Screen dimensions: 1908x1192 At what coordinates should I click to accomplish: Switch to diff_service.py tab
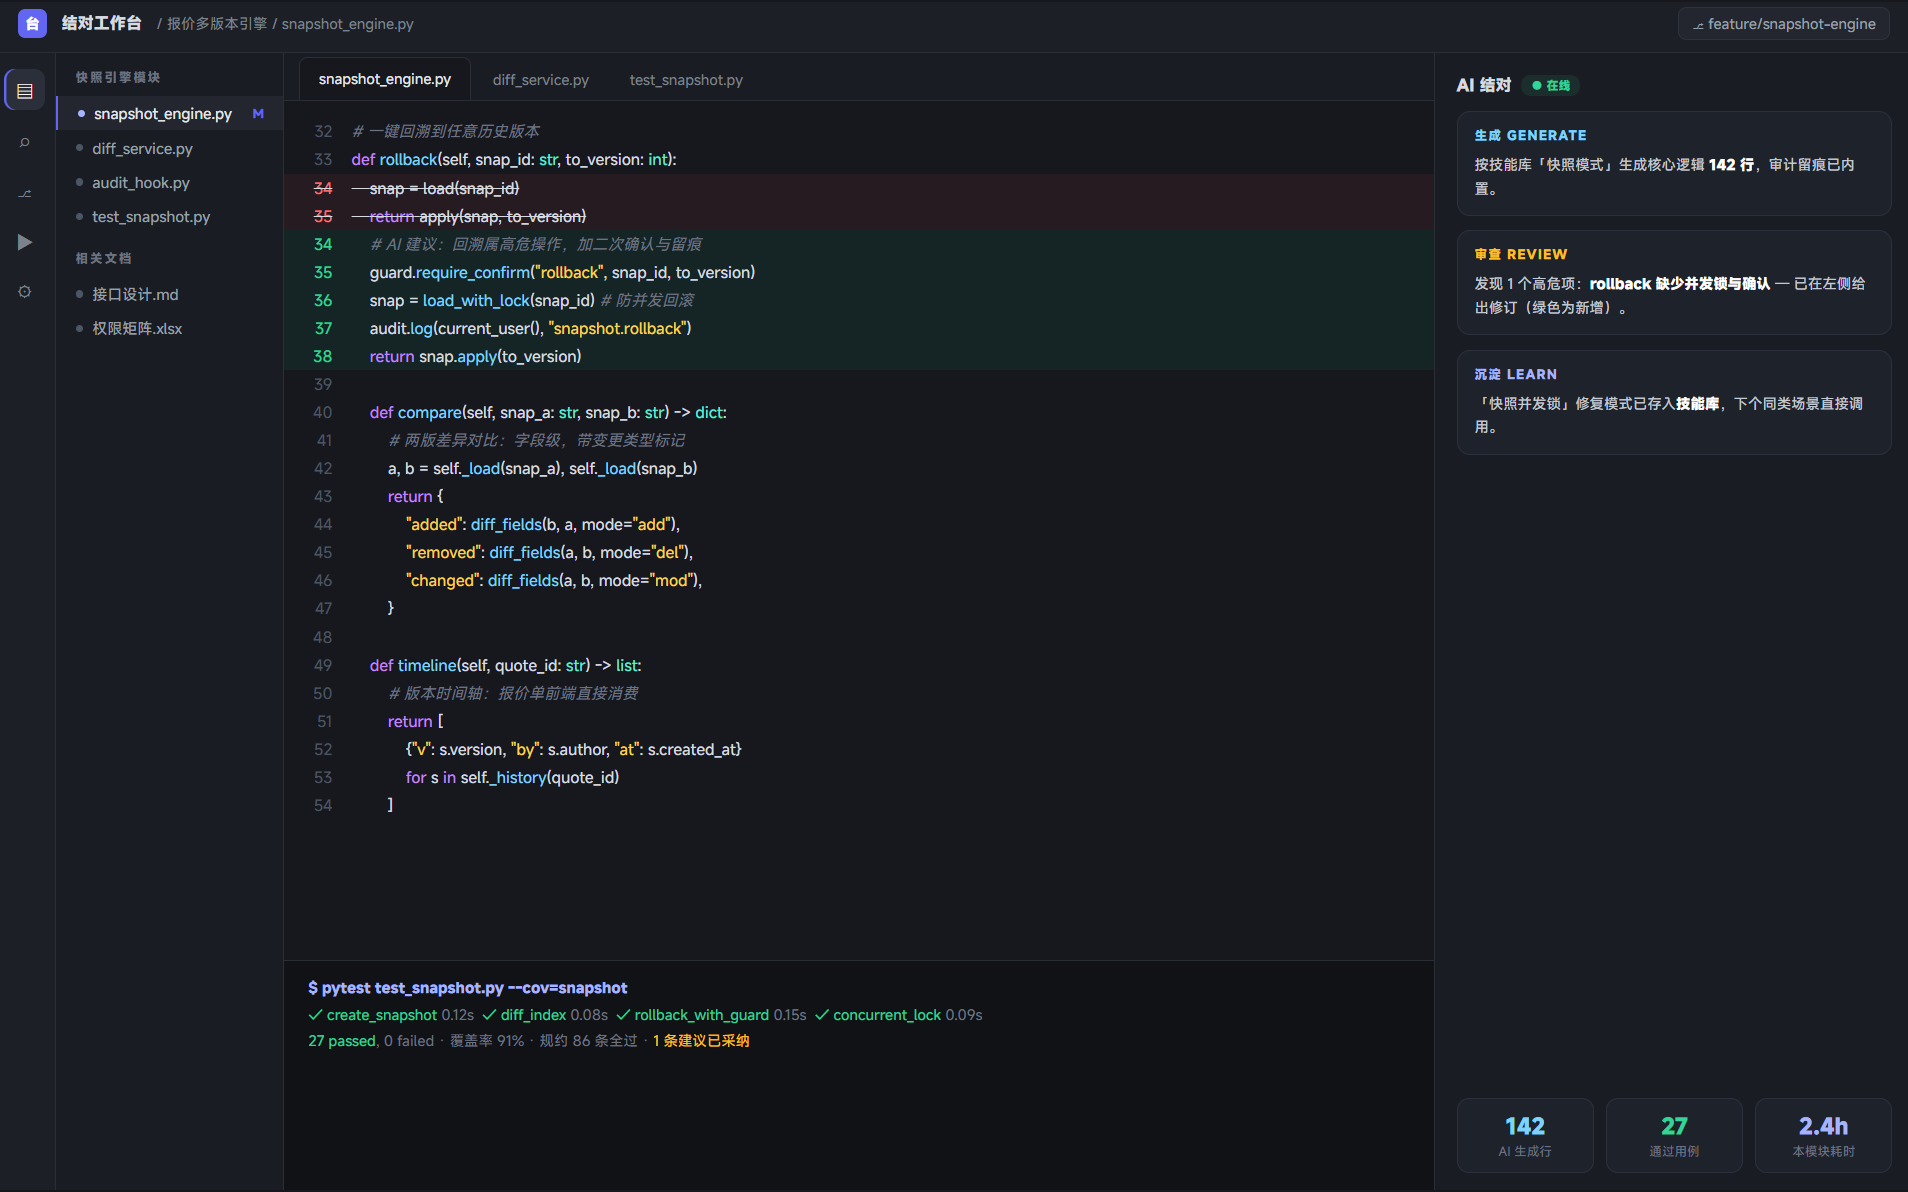pos(541,80)
